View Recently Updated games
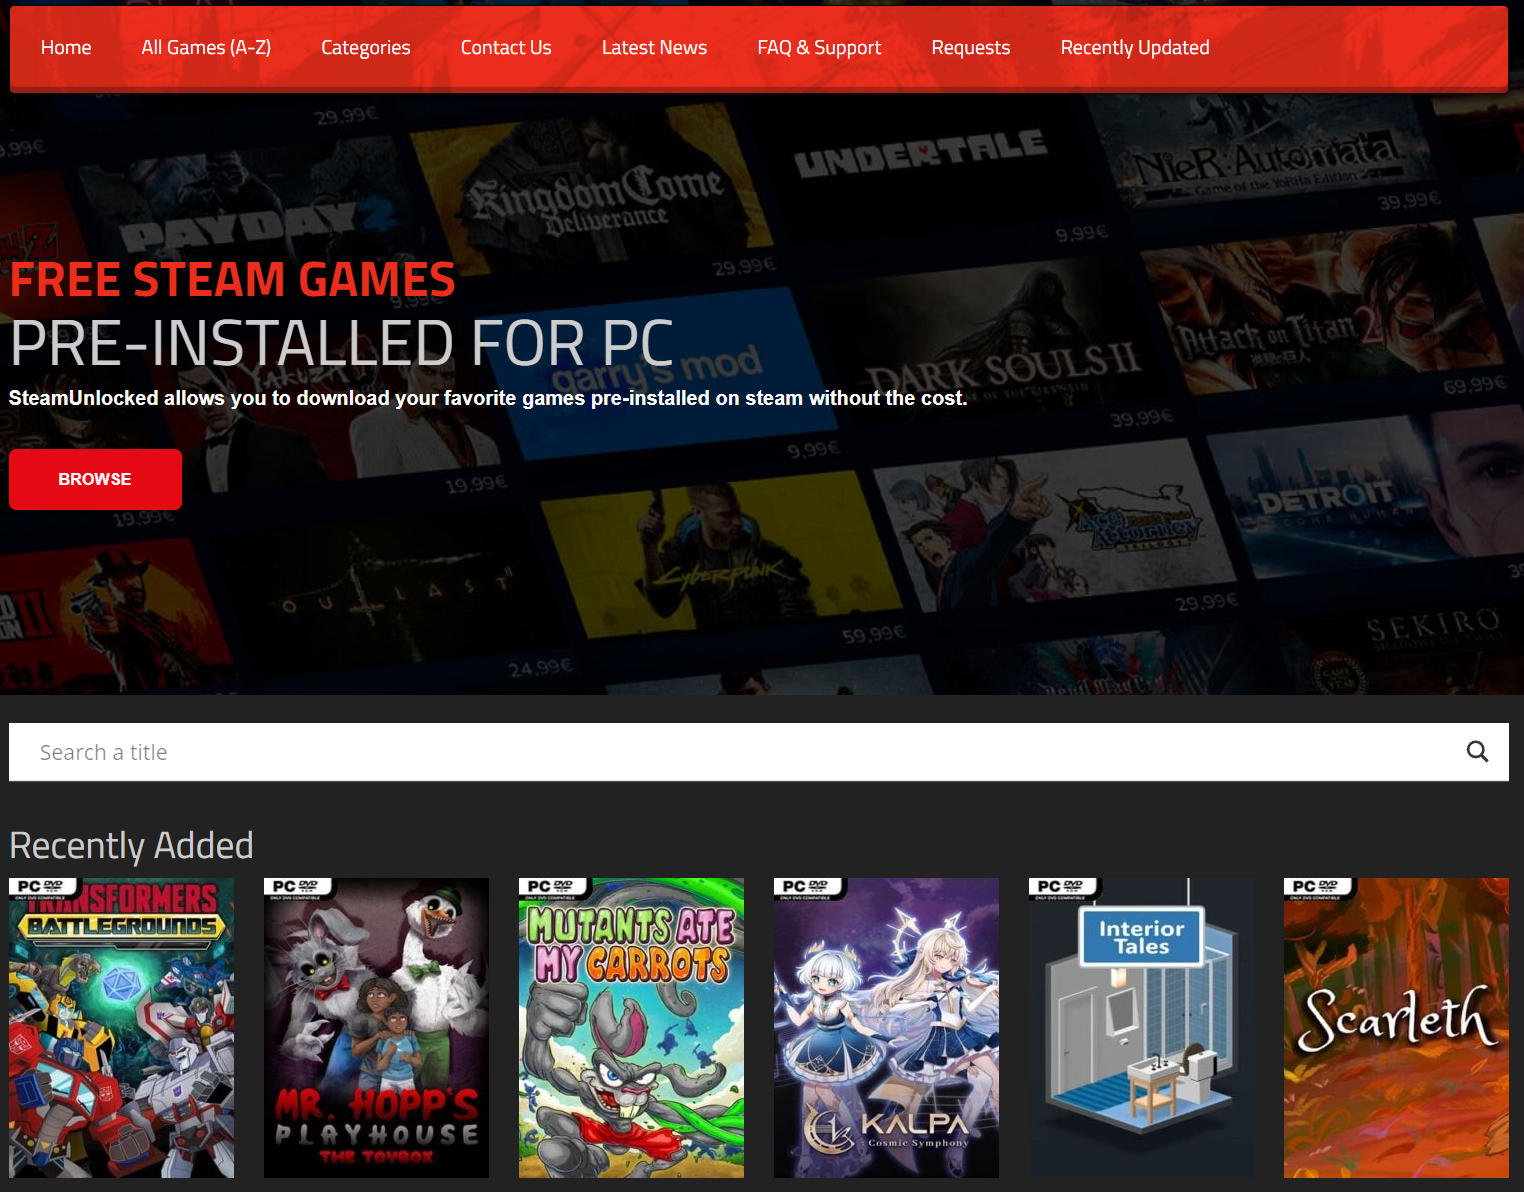This screenshot has height=1192, width=1524. click(x=1134, y=48)
